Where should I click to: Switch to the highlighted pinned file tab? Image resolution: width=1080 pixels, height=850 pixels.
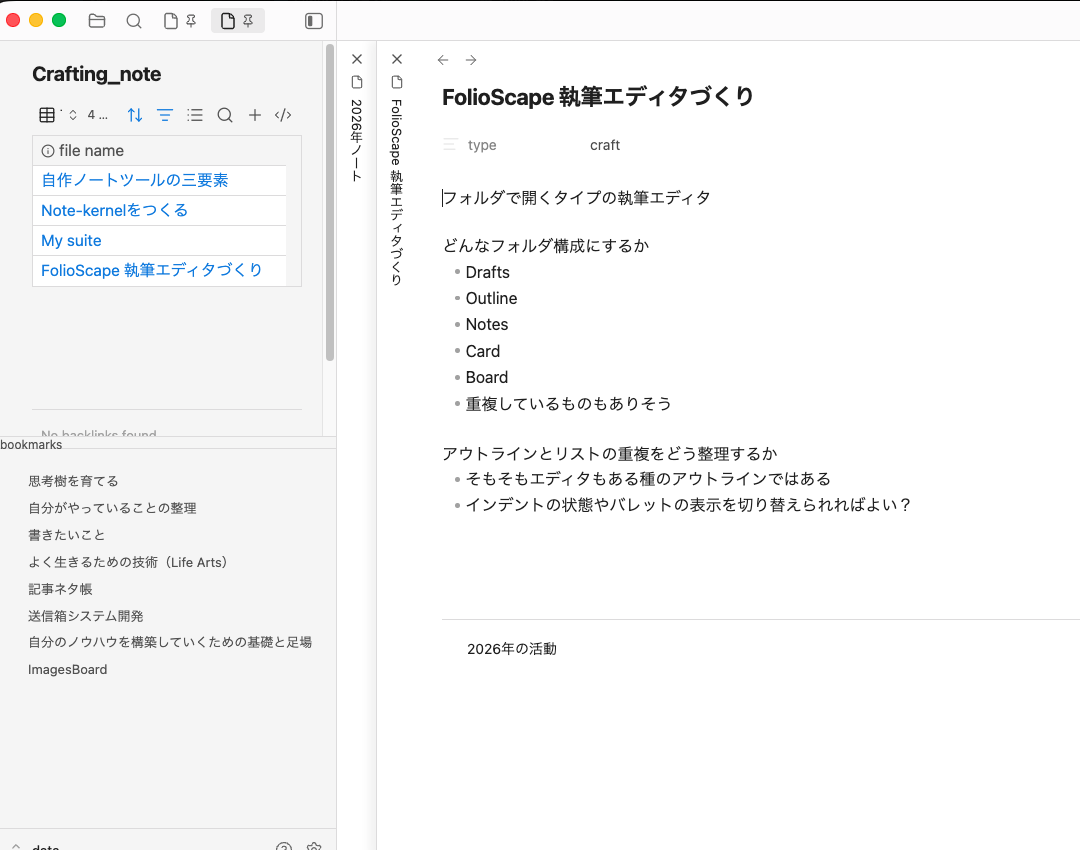click(237, 21)
